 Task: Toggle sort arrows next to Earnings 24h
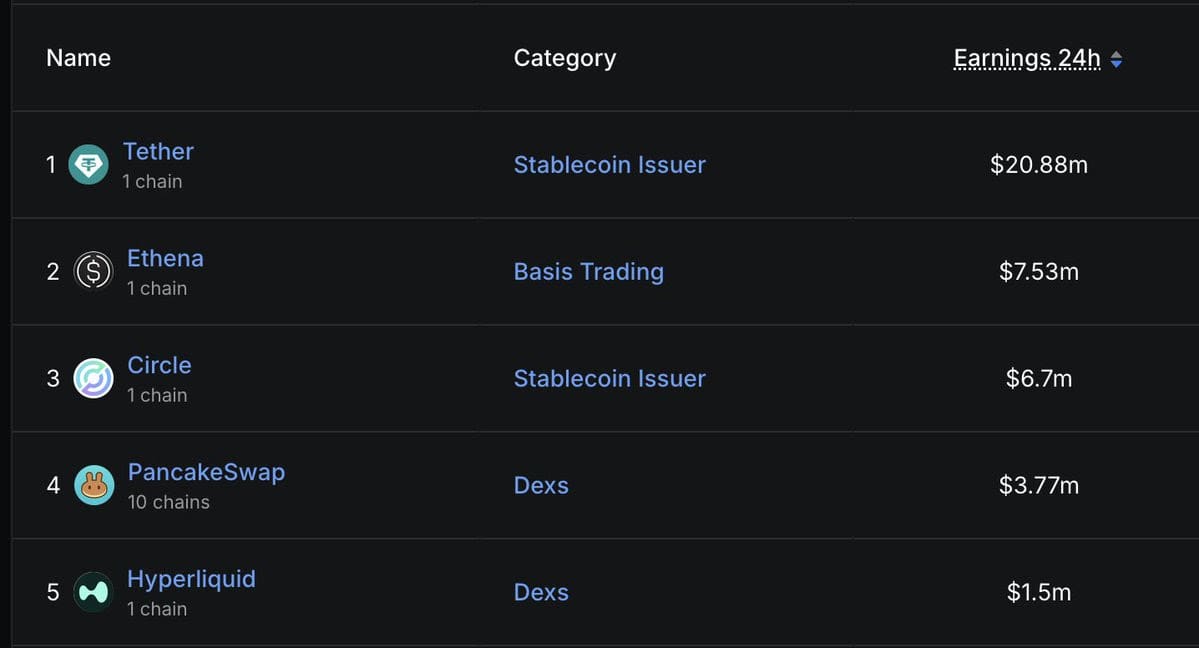(x=1116, y=60)
